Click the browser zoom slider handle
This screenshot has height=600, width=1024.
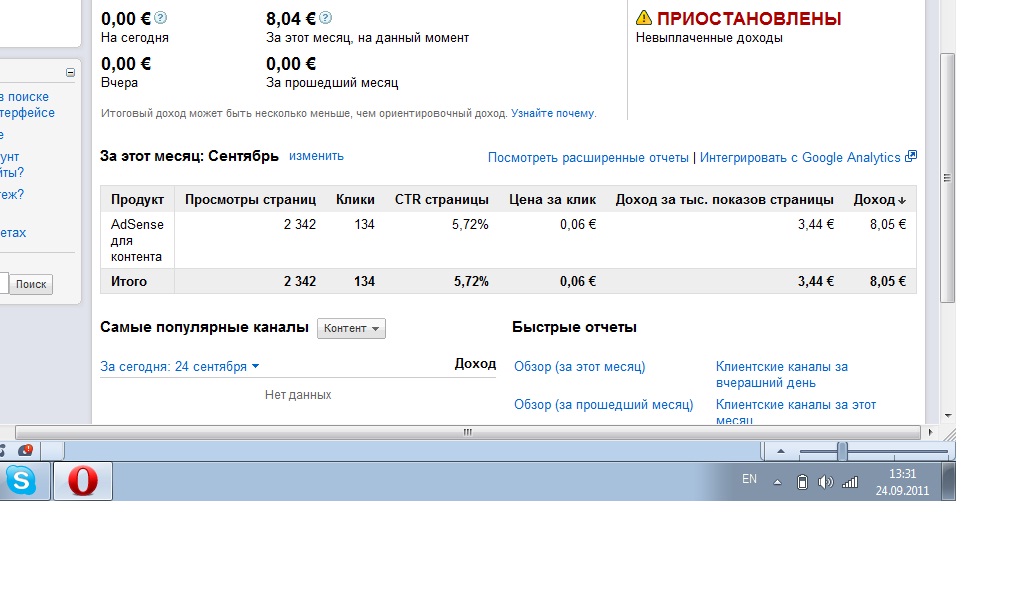(x=842, y=452)
